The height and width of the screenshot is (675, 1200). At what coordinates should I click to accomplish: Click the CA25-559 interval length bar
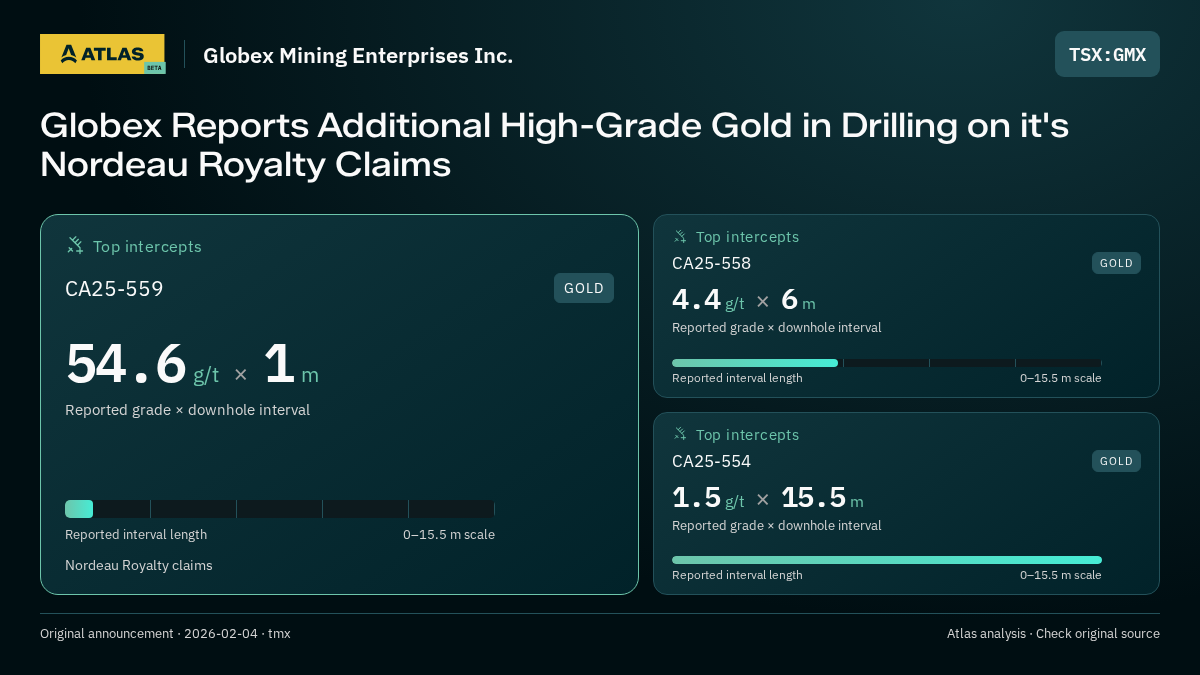tap(280, 509)
